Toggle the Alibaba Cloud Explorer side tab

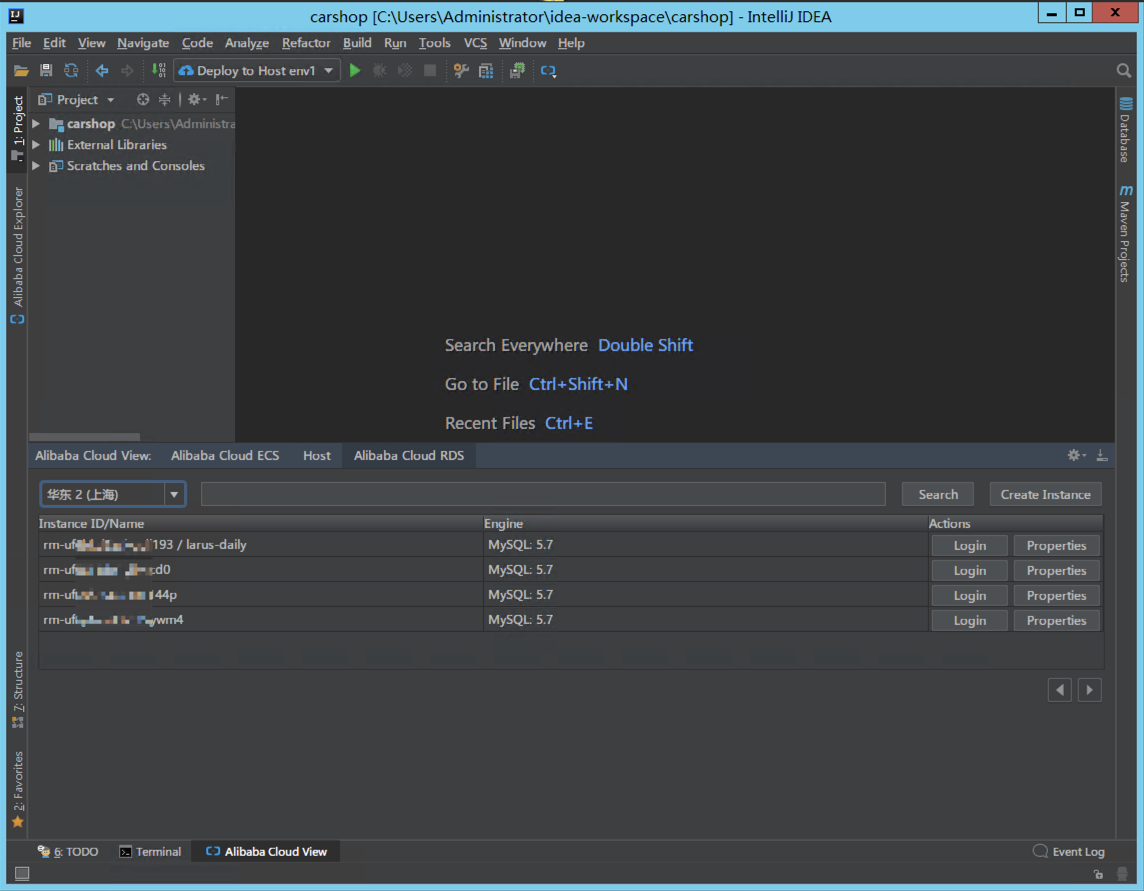18,255
